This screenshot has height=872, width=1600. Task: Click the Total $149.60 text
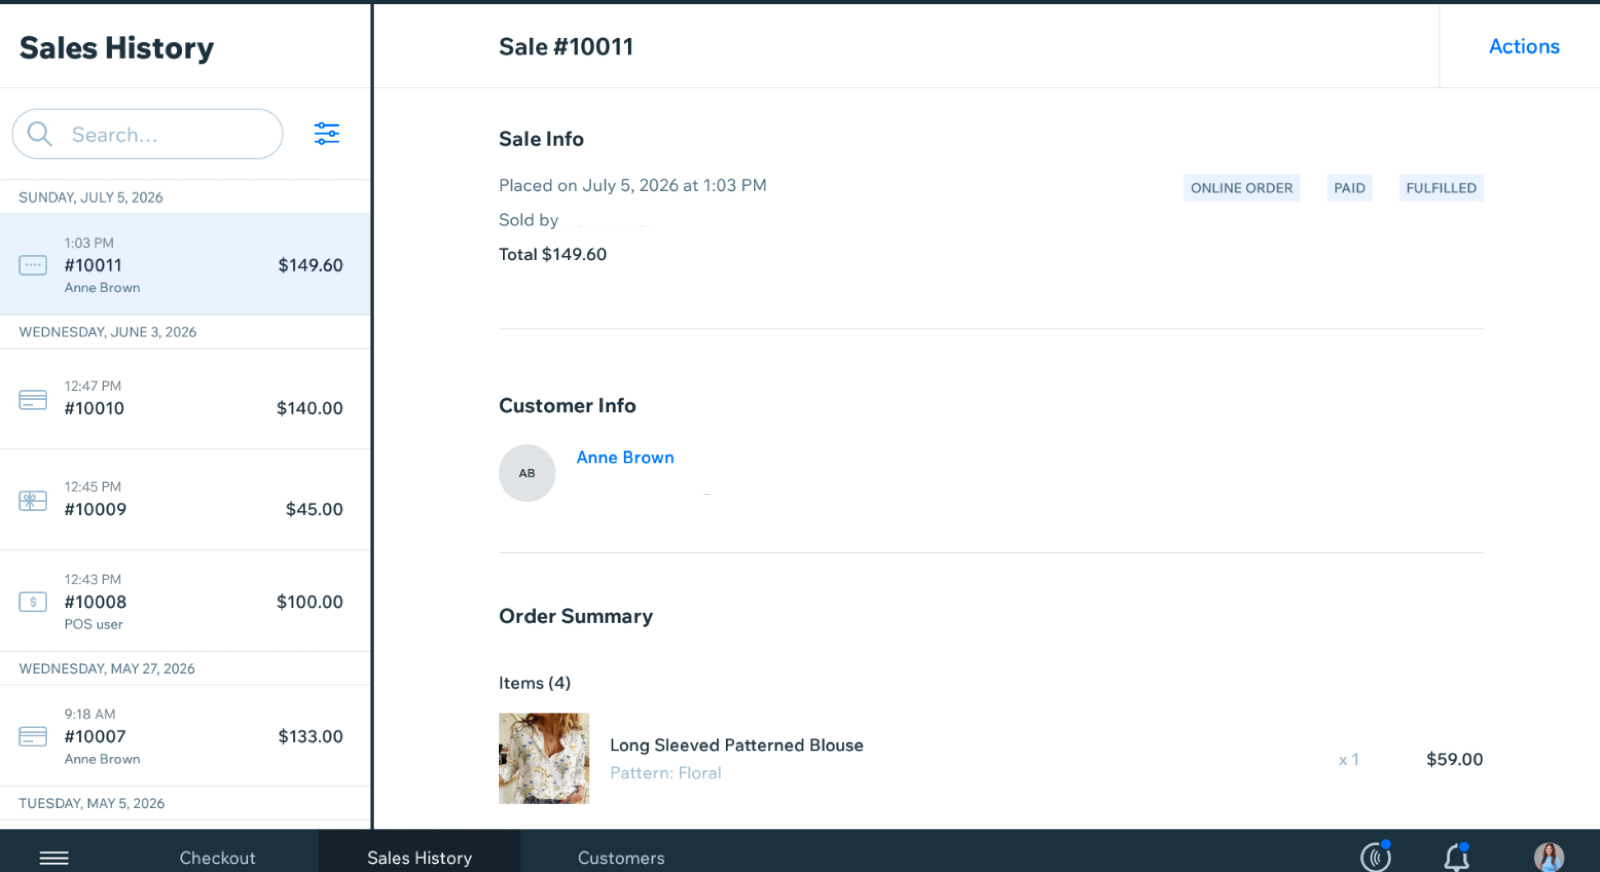pos(553,254)
